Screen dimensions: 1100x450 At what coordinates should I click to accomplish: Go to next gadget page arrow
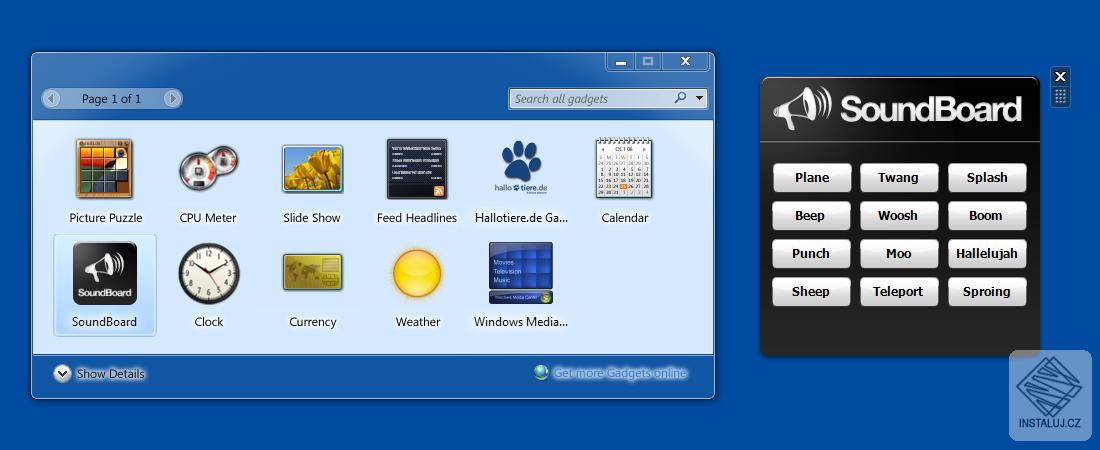[173, 99]
